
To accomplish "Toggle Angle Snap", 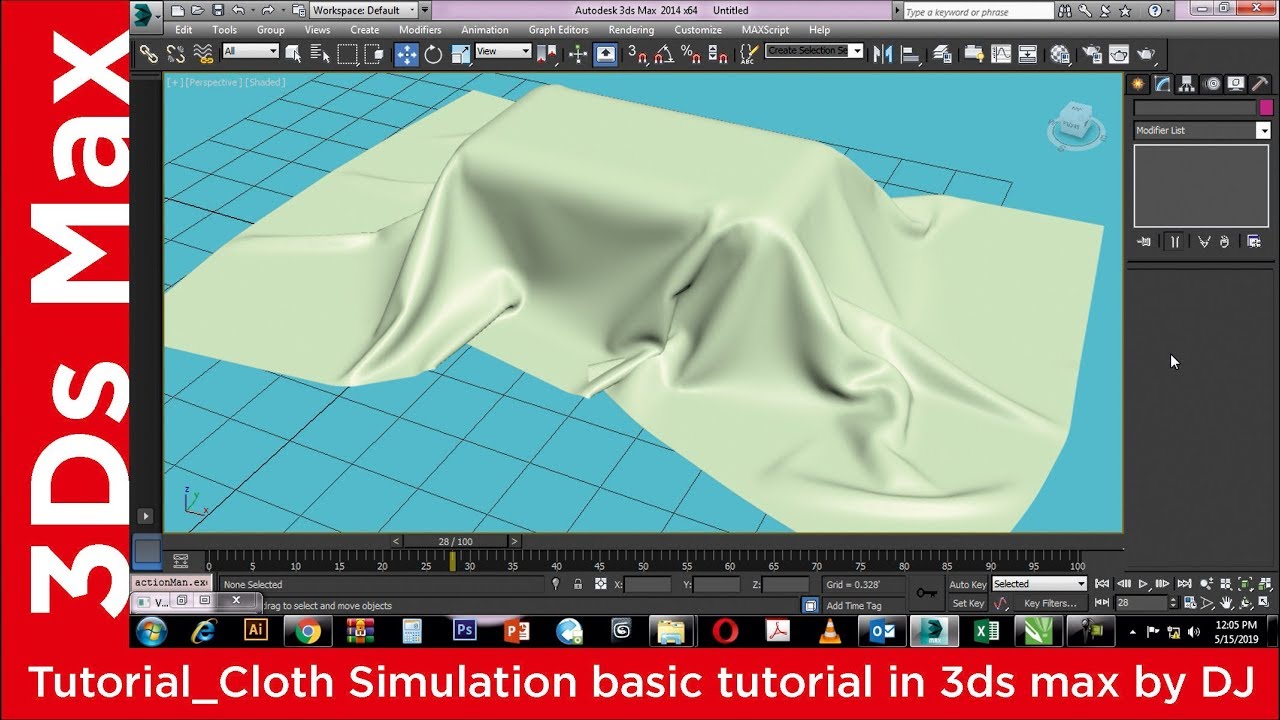I will point(664,54).
